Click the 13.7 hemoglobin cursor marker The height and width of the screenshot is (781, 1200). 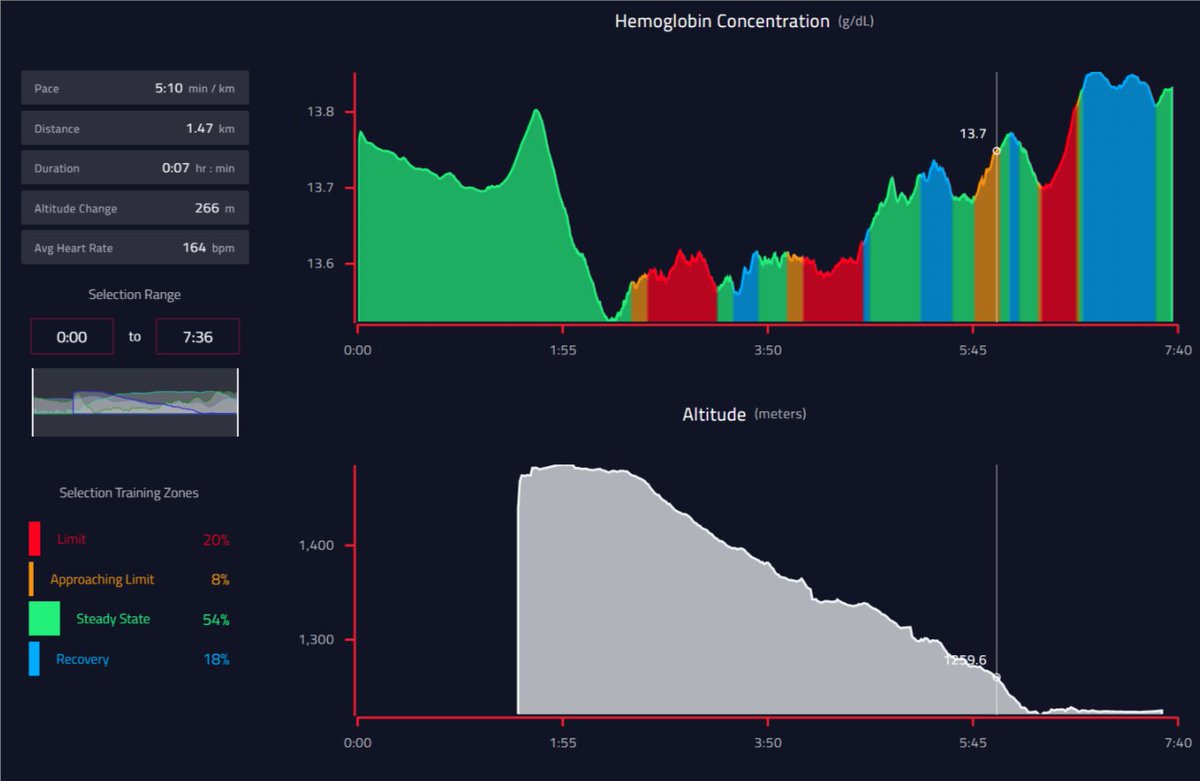click(996, 150)
